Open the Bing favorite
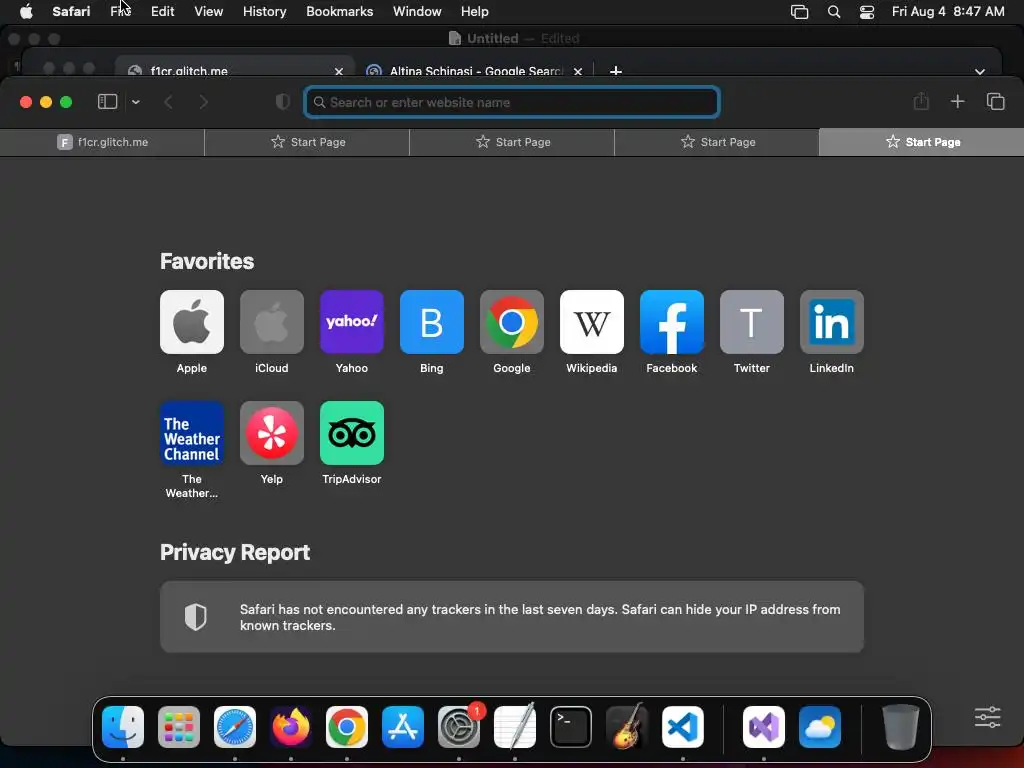 pos(432,322)
